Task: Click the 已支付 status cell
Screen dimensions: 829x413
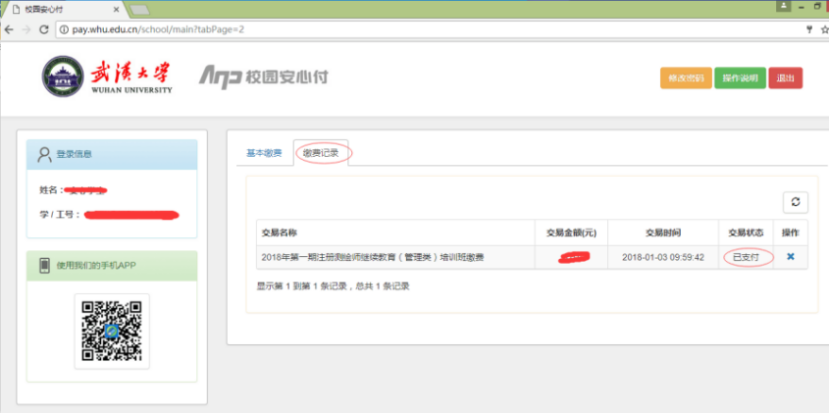Action: pyautogui.click(x=747, y=257)
